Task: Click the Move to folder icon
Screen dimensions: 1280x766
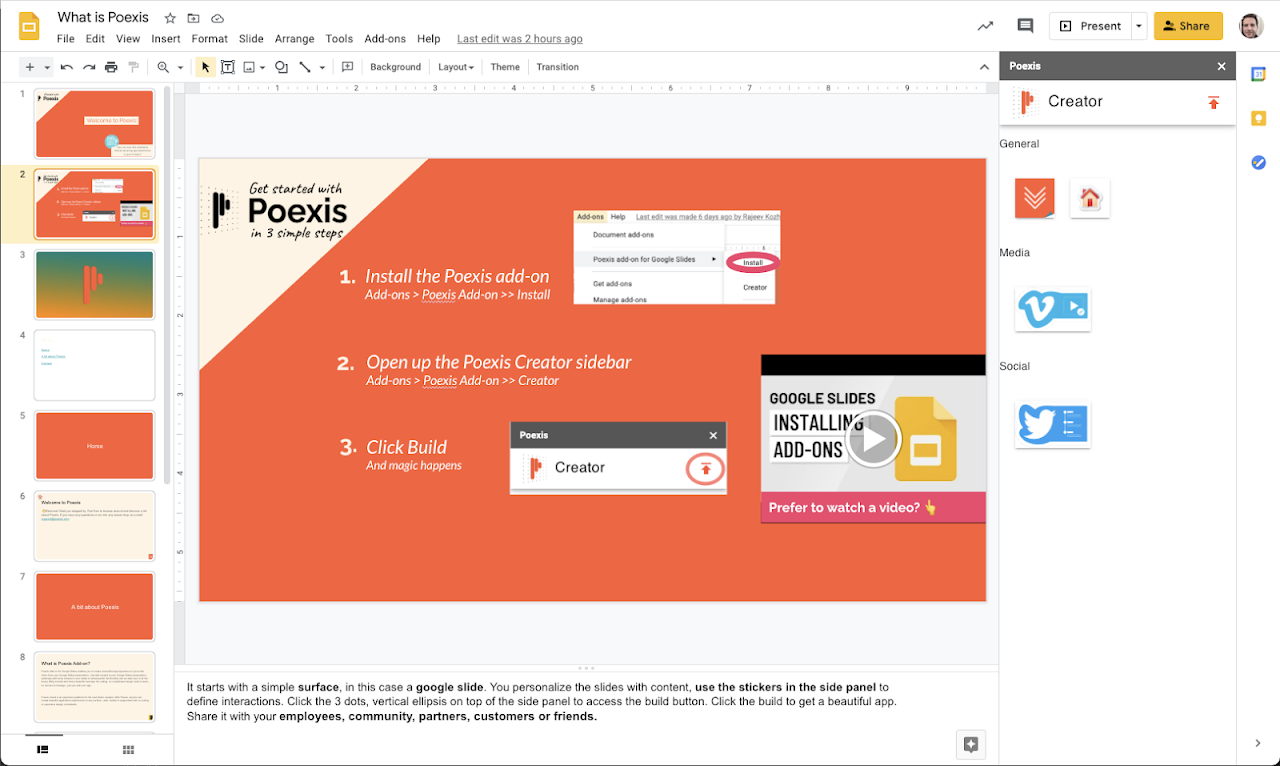Action: pyautogui.click(x=194, y=18)
